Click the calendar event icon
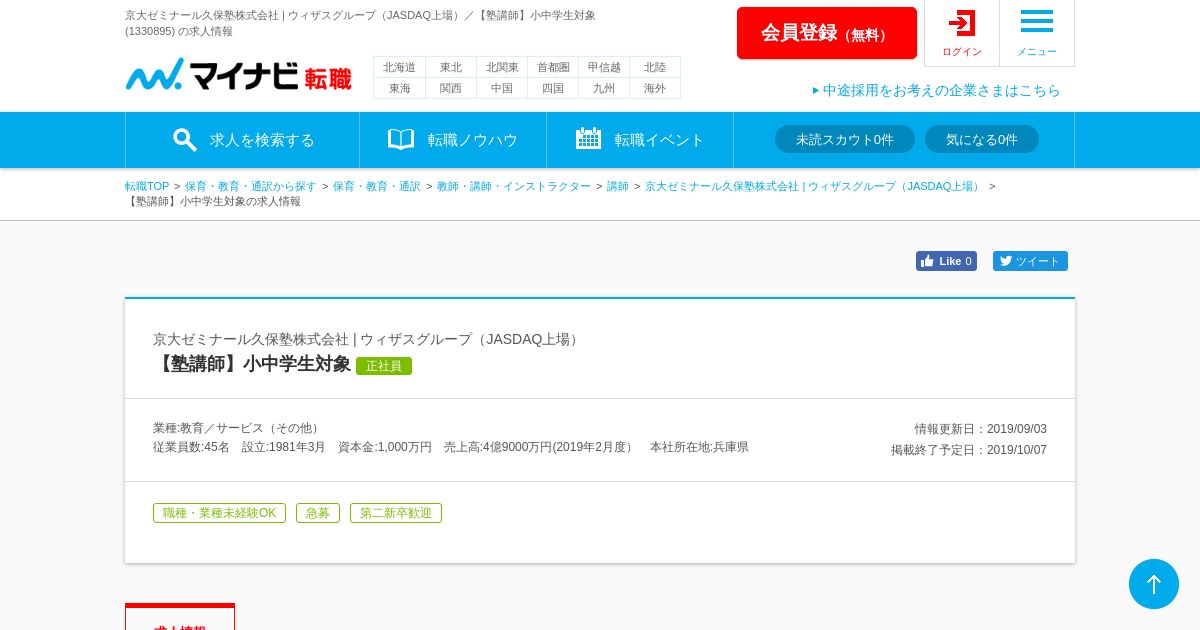Image resolution: width=1200 pixels, height=630 pixels. point(588,139)
